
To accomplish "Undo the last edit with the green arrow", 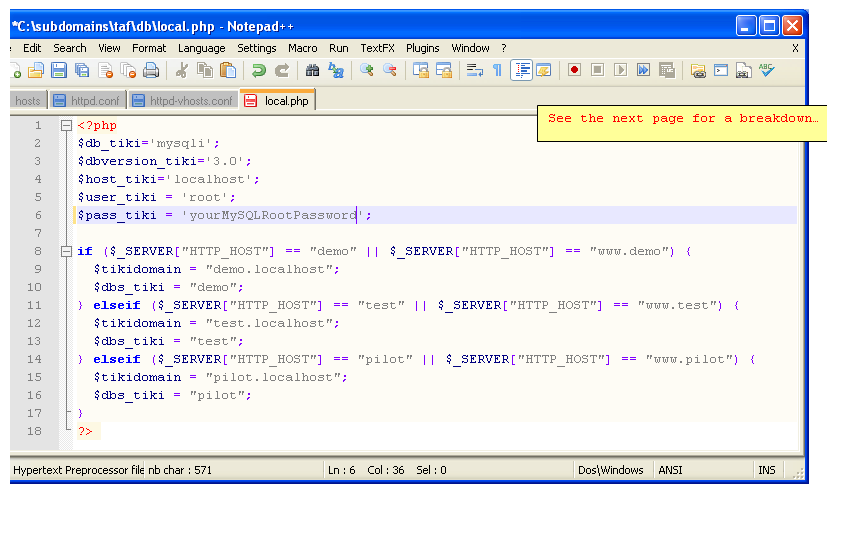I will click(258, 70).
